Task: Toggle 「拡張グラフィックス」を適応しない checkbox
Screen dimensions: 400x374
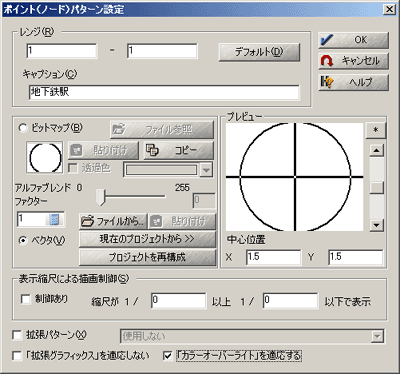Action: pos(17,356)
